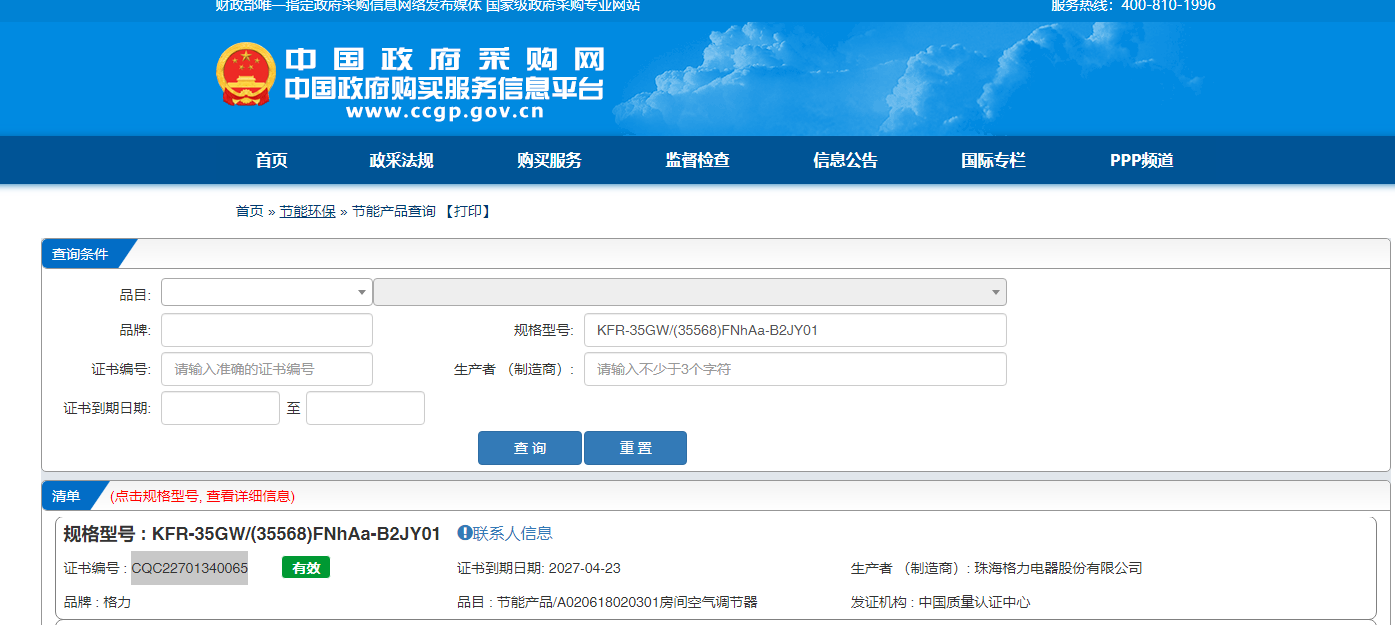
Task: Click the 【打印】 print link
Action: pos(467,211)
